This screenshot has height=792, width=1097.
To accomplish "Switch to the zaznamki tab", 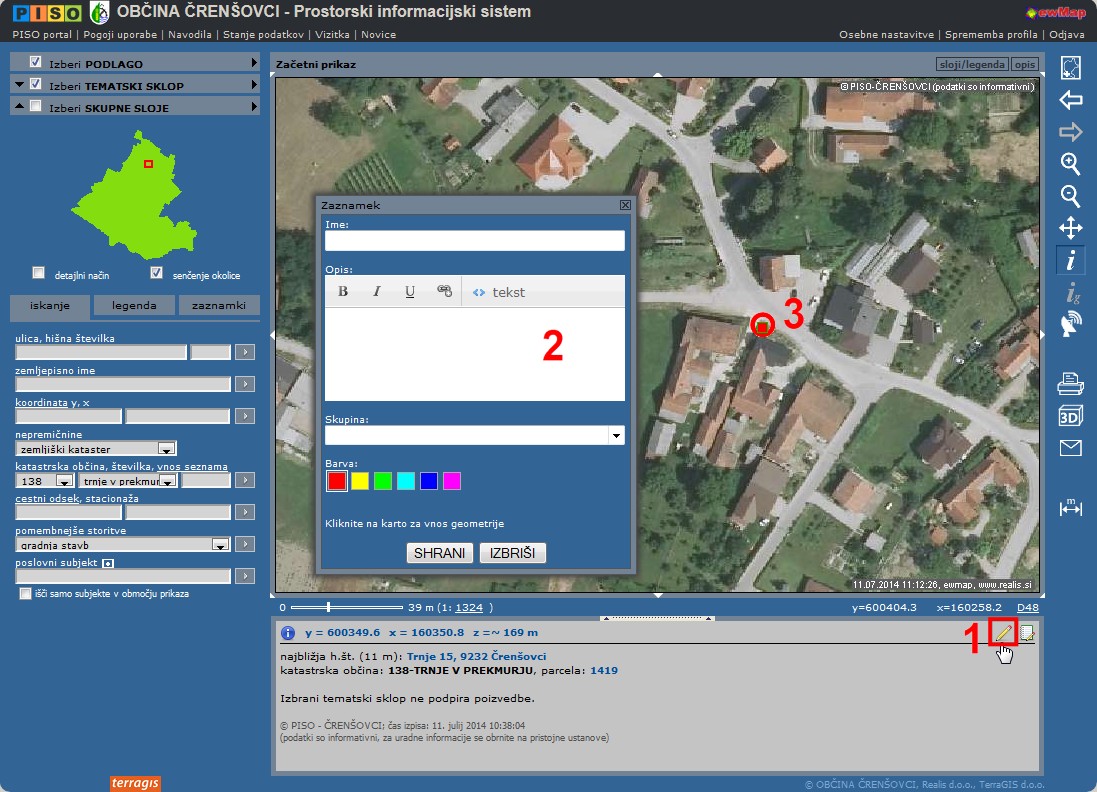I will 219,306.
